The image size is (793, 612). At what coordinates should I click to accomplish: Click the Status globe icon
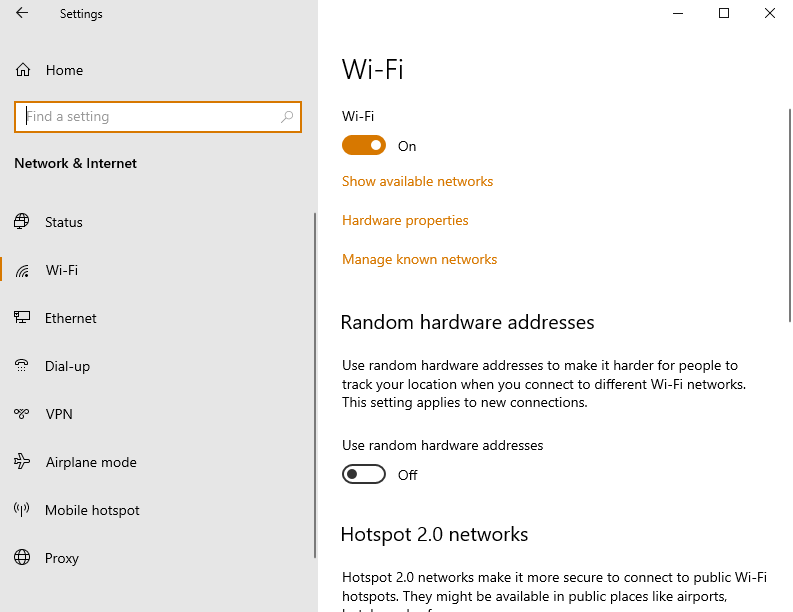[22, 222]
